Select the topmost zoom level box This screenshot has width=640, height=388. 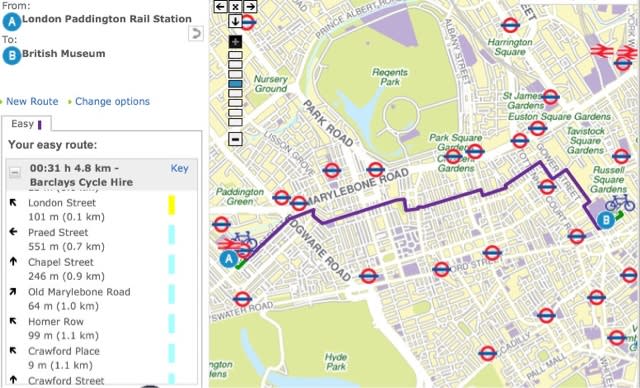tap(235, 55)
